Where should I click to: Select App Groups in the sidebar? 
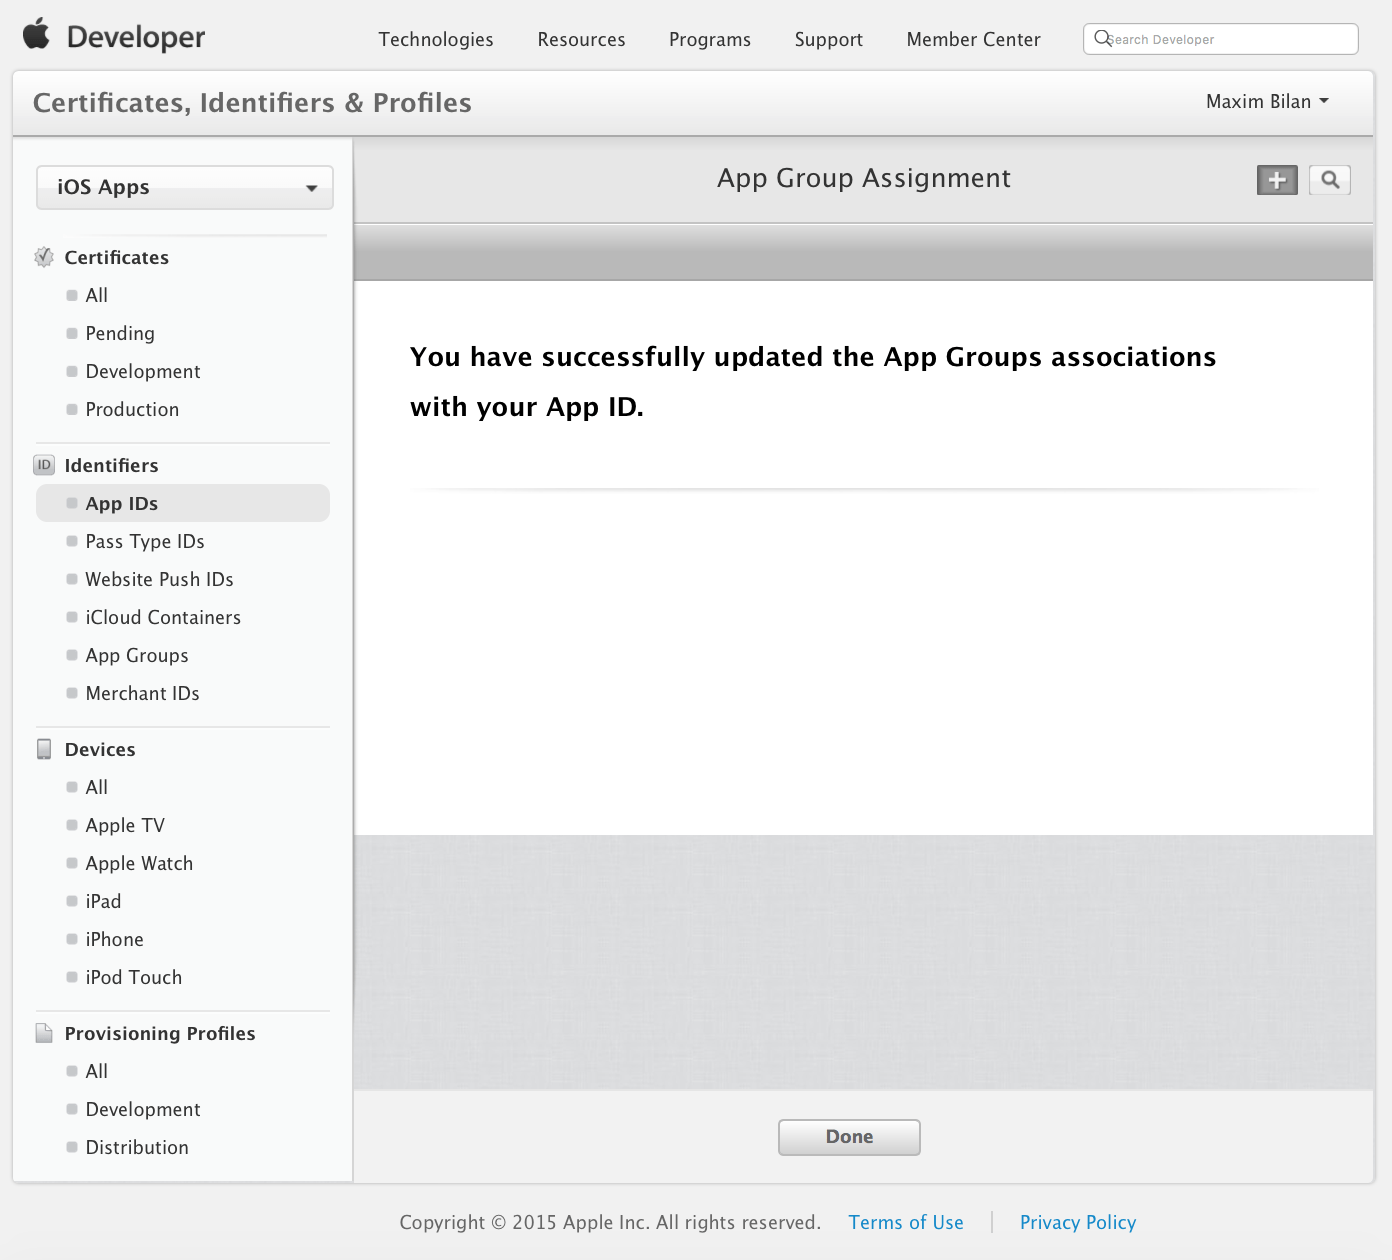tap(136, 655)
